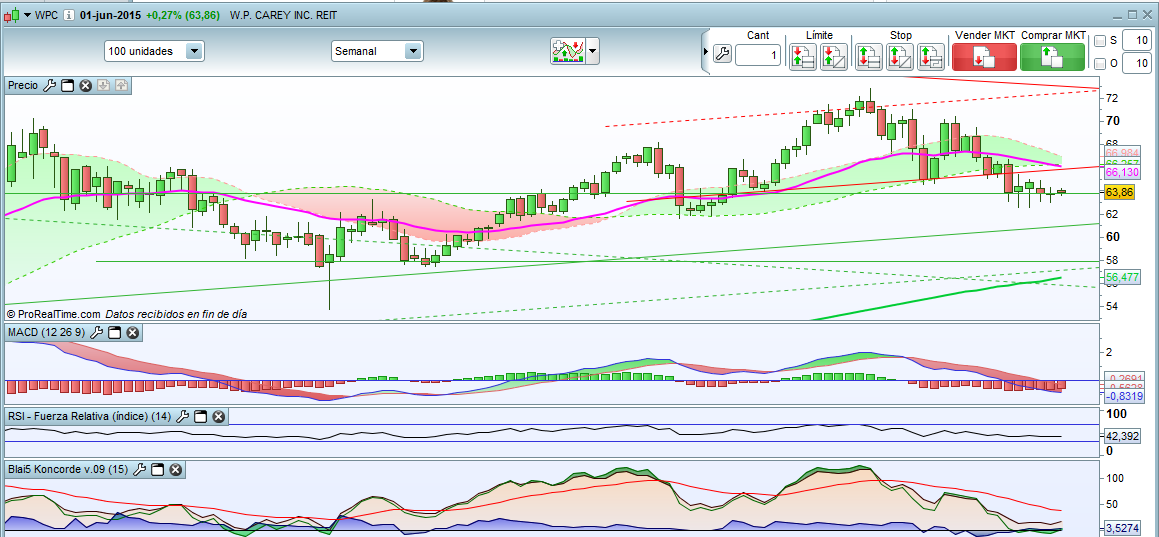Screen dimensions: 1159x537
Task: Open trading settings wrench icon
Action: [x=722, y=54]
